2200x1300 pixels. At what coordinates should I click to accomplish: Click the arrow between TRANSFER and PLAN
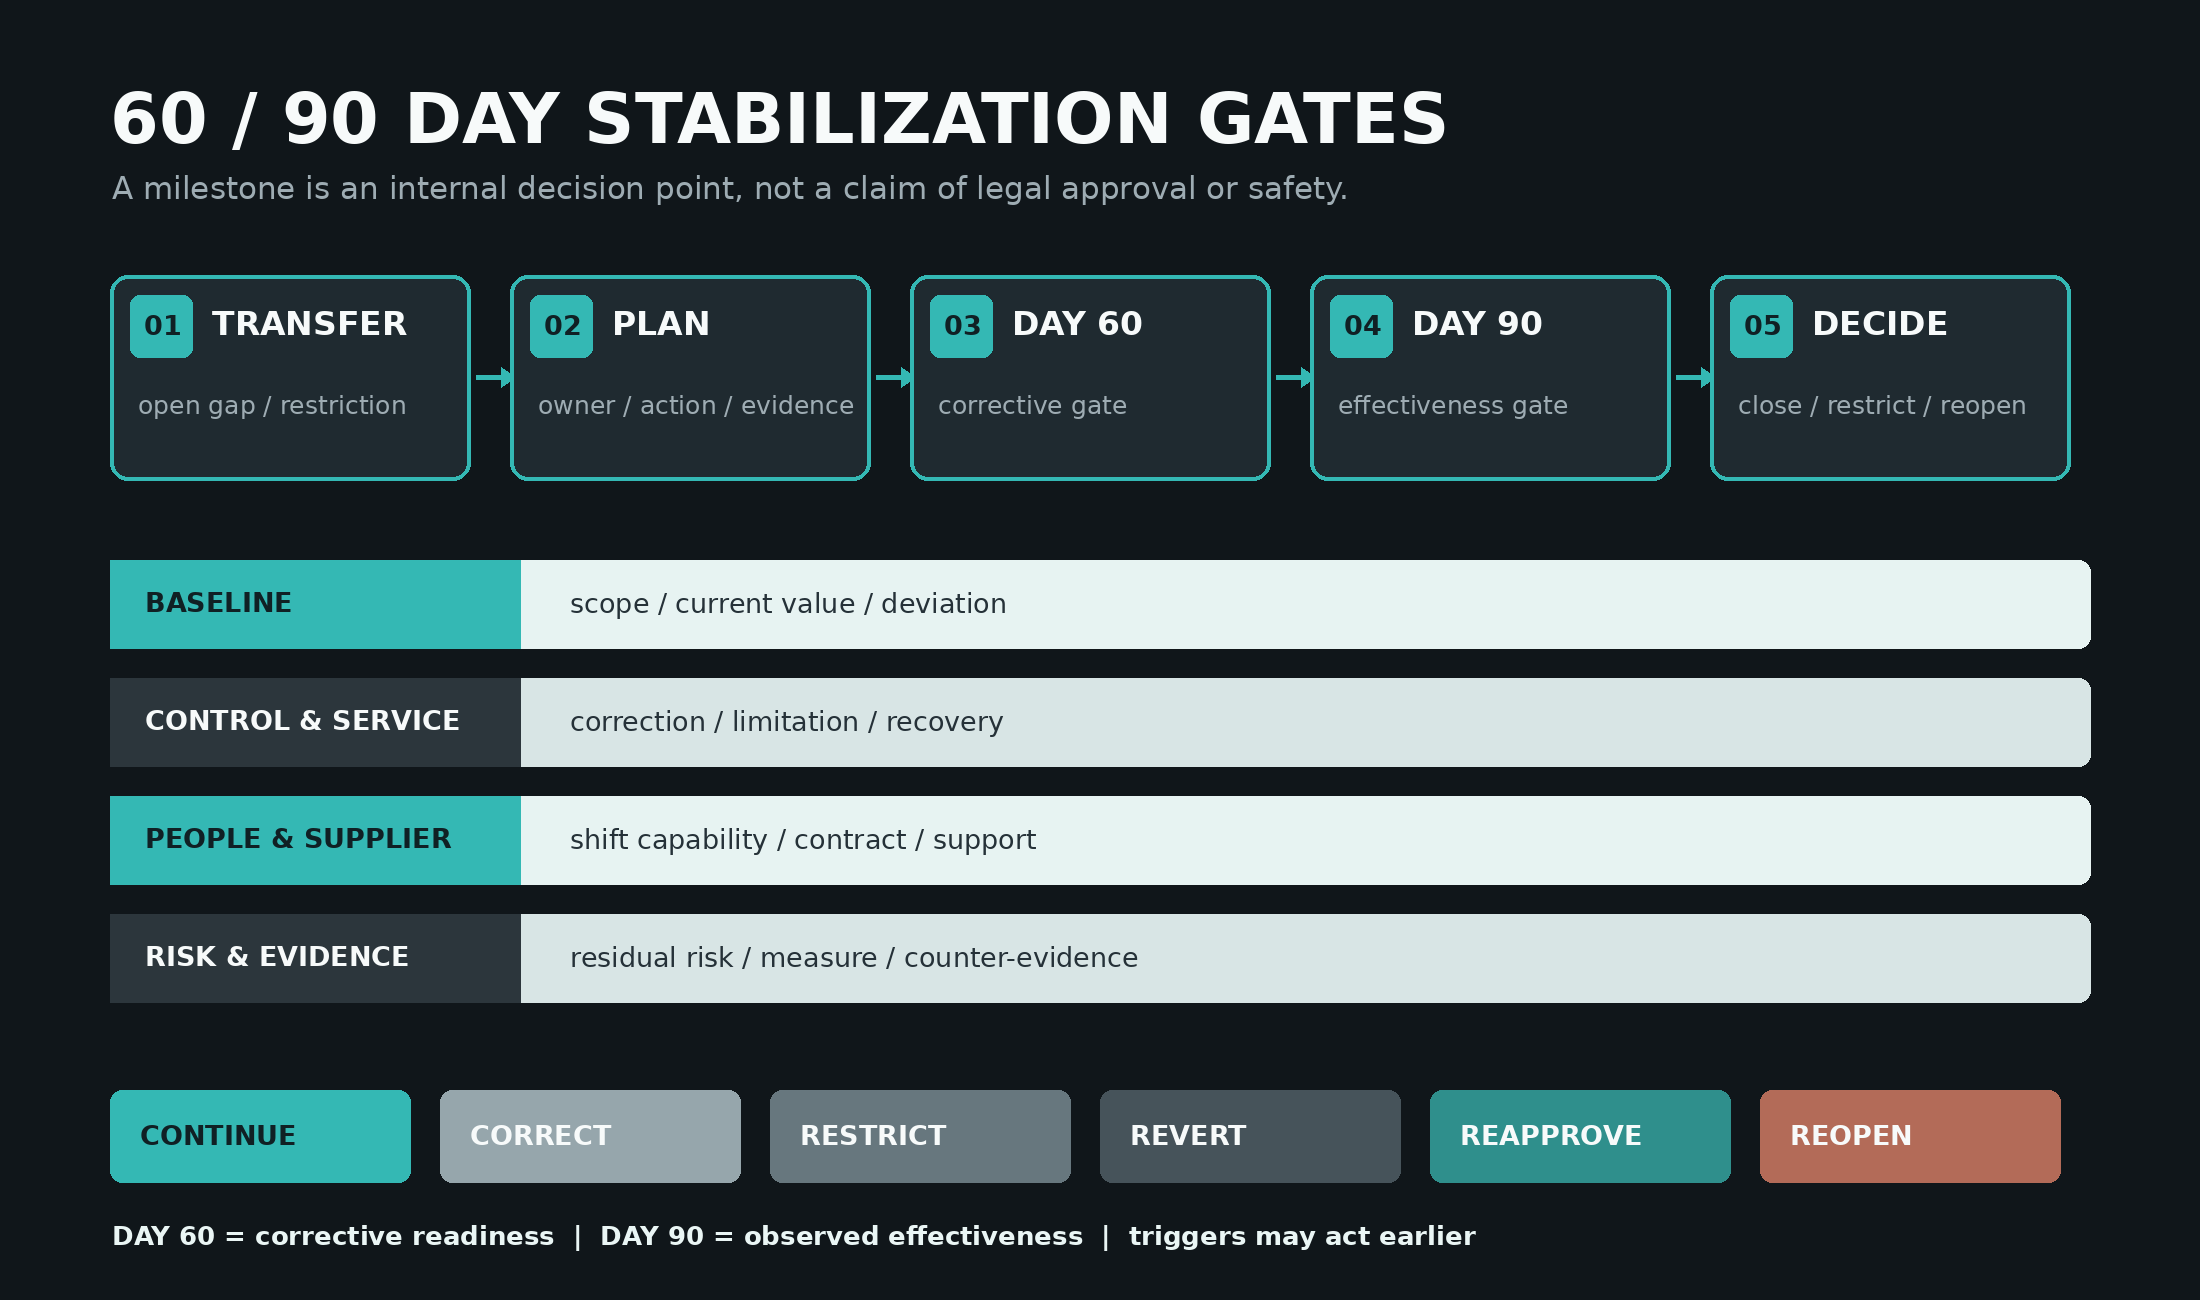(494, 377)
